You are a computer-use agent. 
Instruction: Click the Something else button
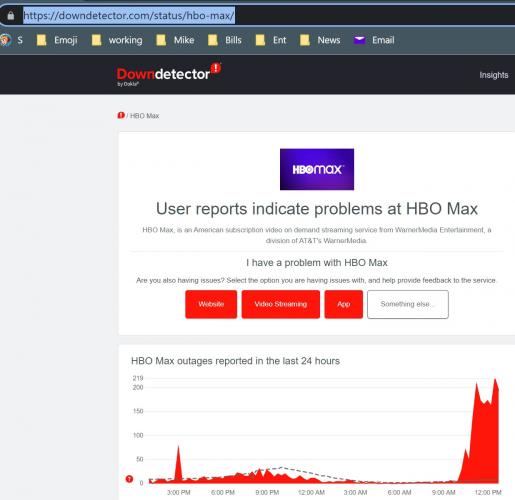coord(408,304)
